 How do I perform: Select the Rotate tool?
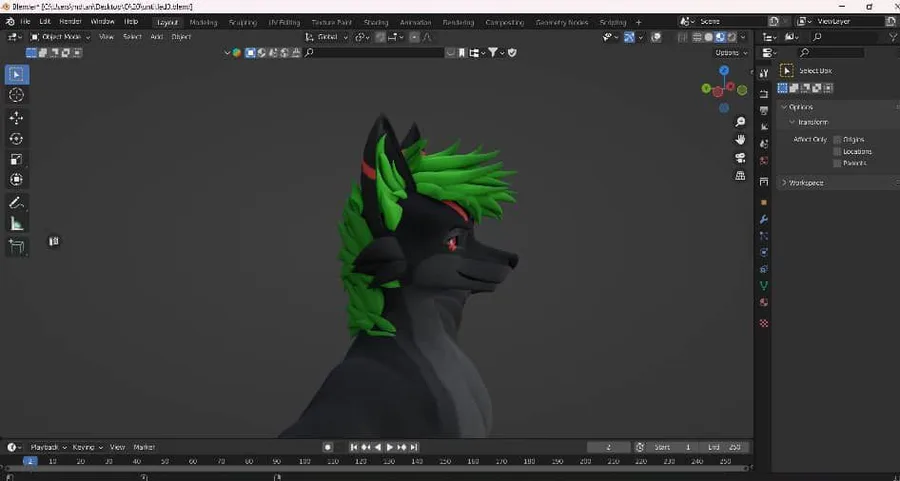pyautogui.click(x=17, y=138)
